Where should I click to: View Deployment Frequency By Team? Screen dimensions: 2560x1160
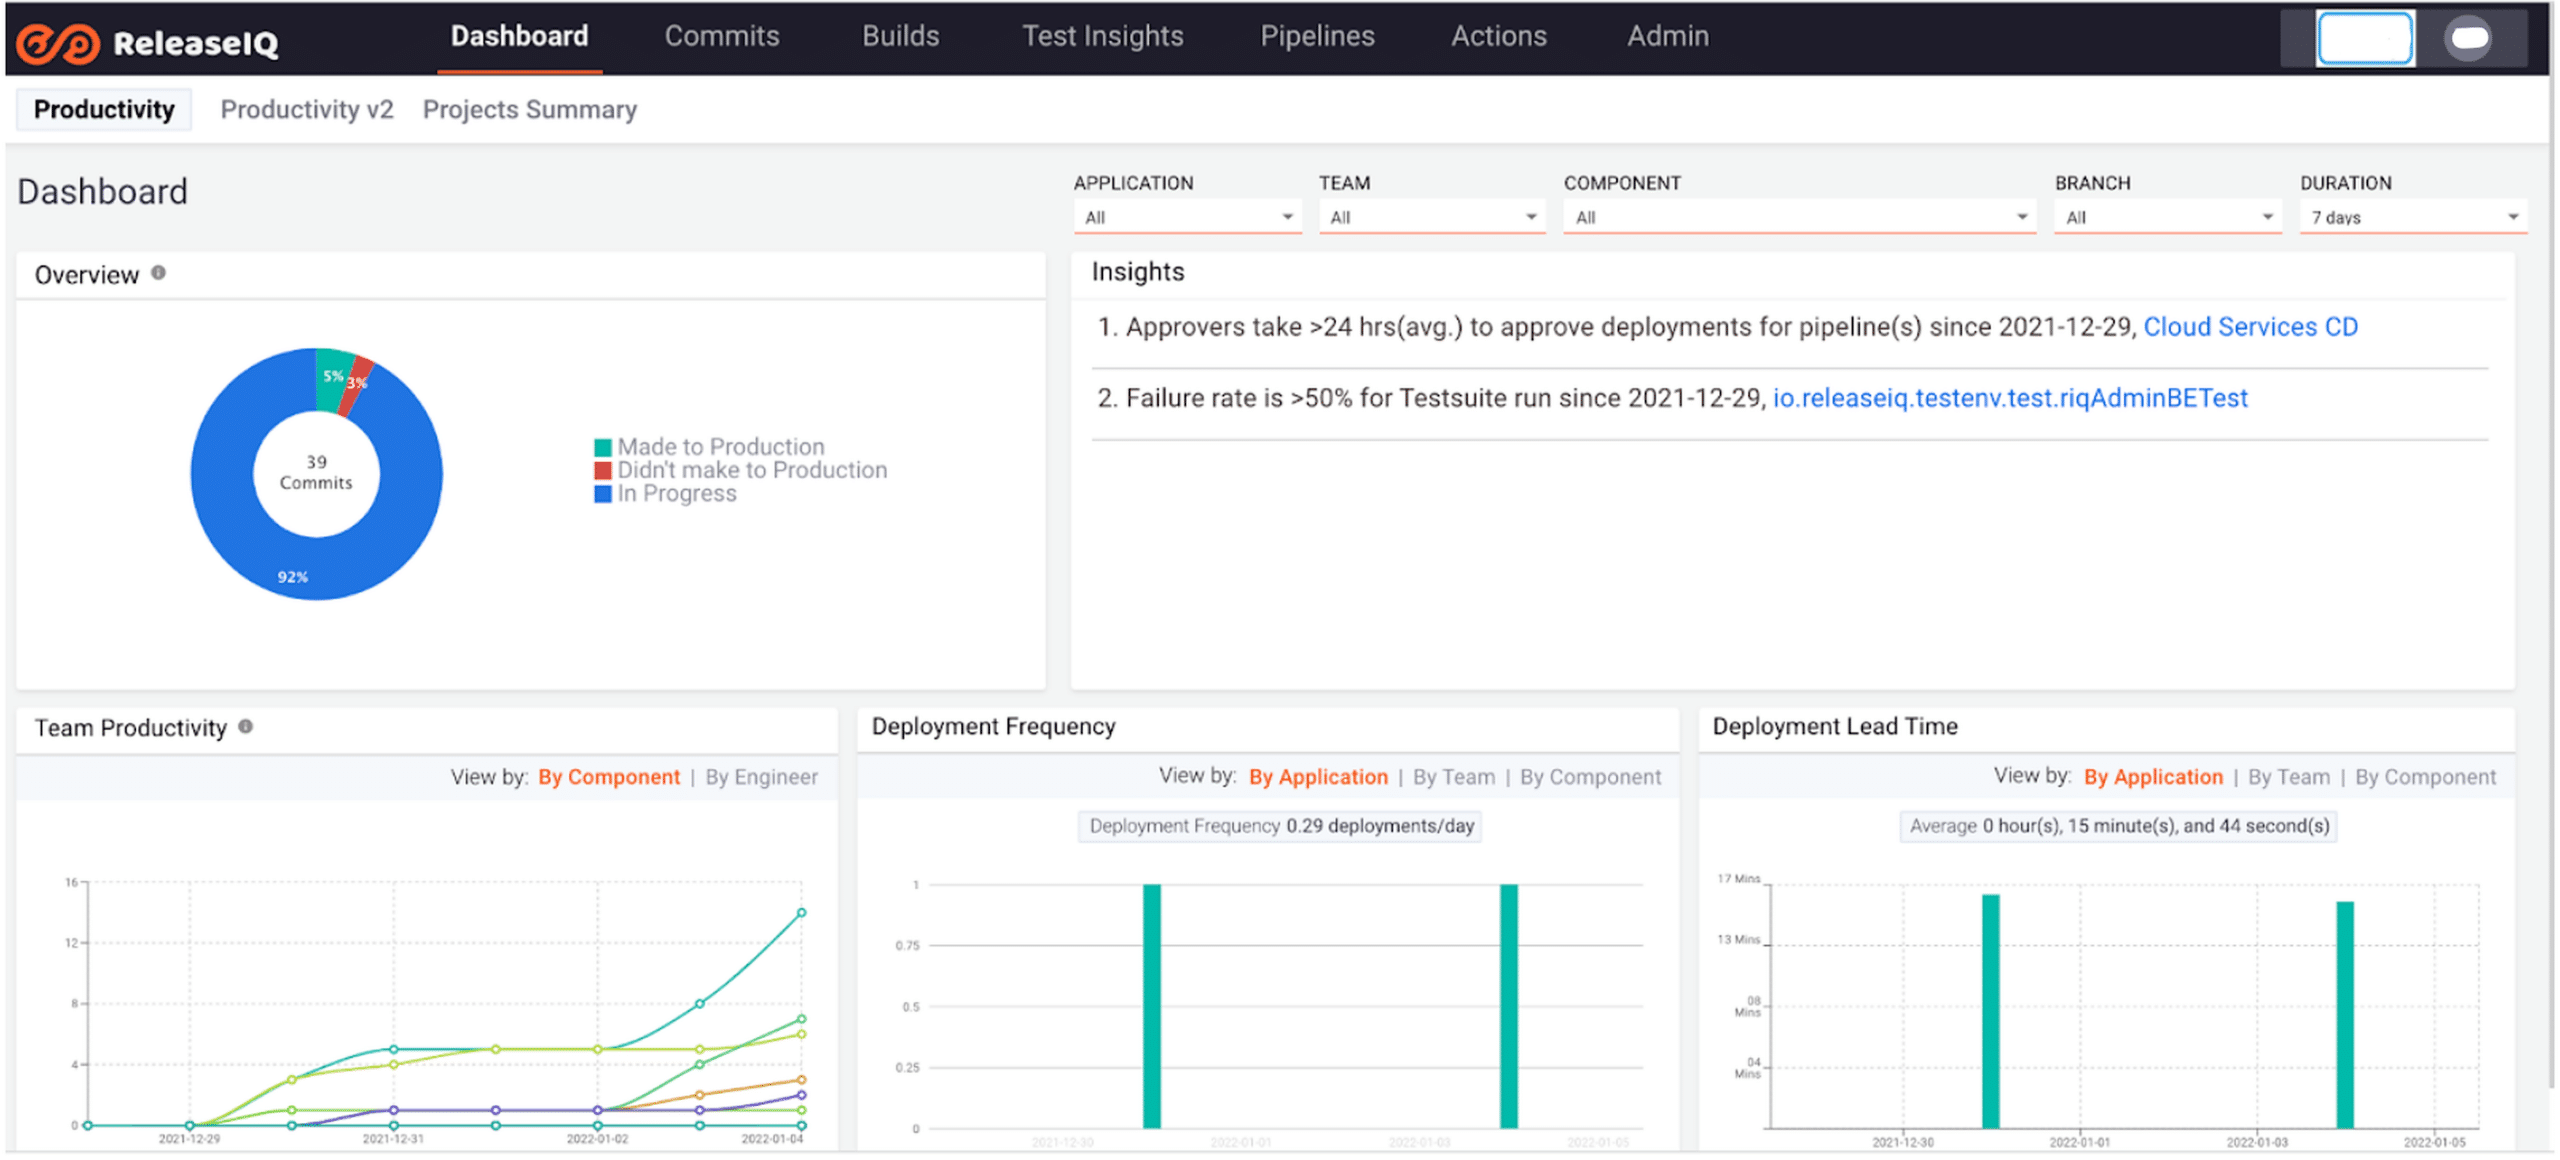1453,777
